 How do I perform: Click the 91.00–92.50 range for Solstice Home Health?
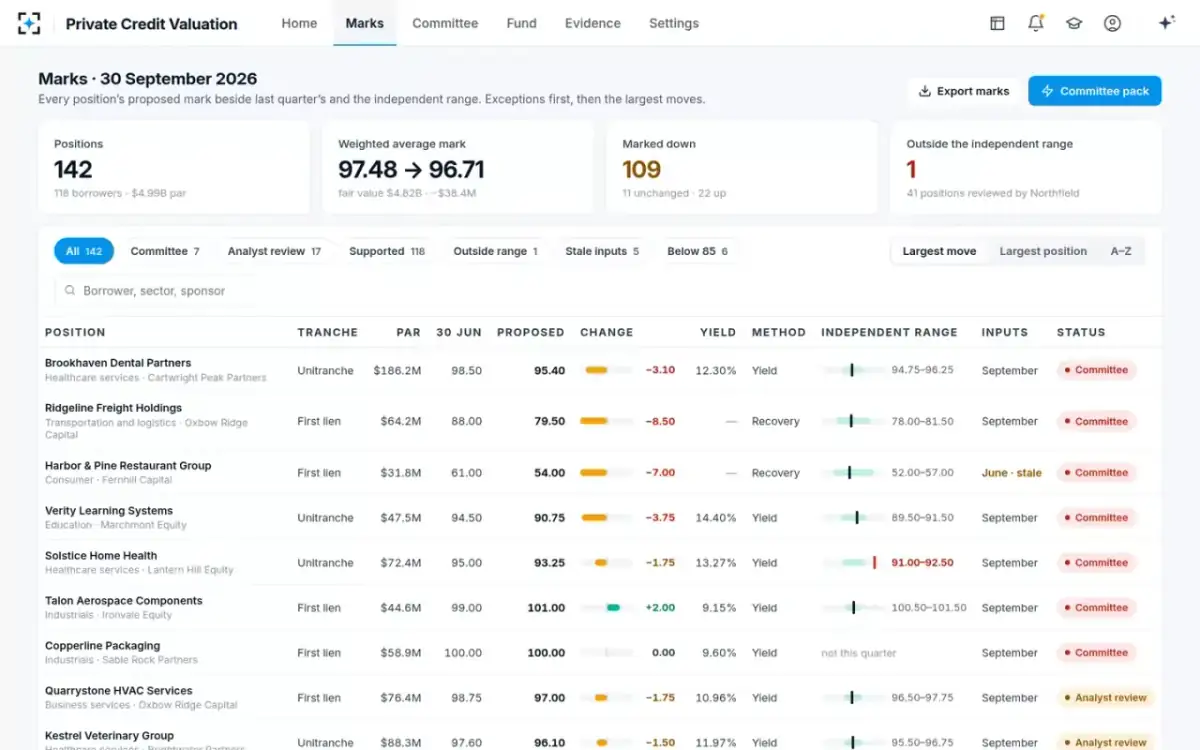pos(923,563)
